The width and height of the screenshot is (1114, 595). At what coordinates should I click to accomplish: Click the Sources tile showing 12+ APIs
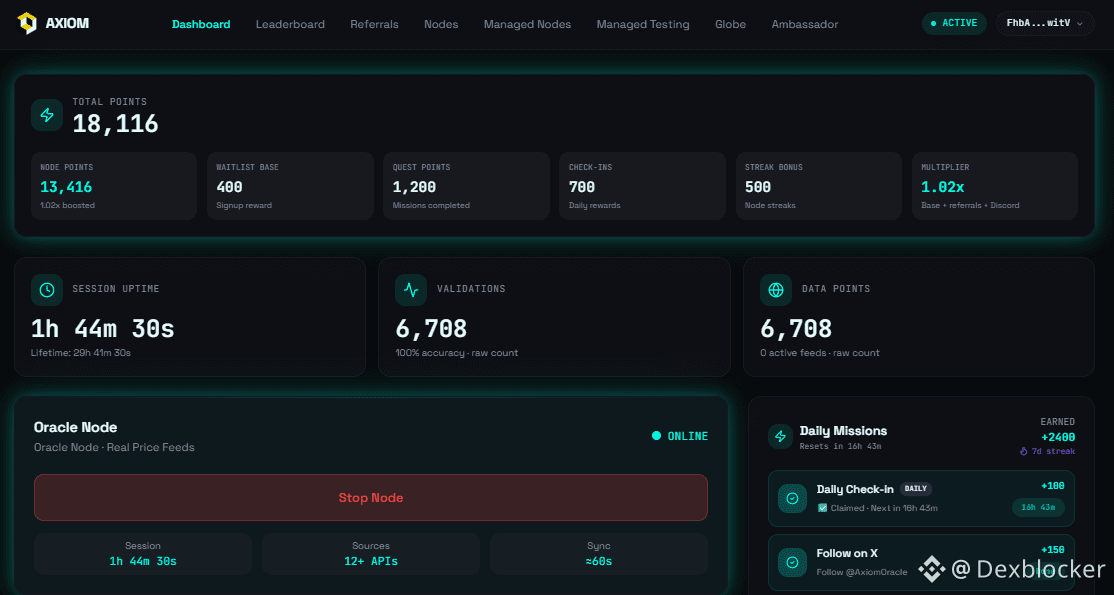pos(371,554)
